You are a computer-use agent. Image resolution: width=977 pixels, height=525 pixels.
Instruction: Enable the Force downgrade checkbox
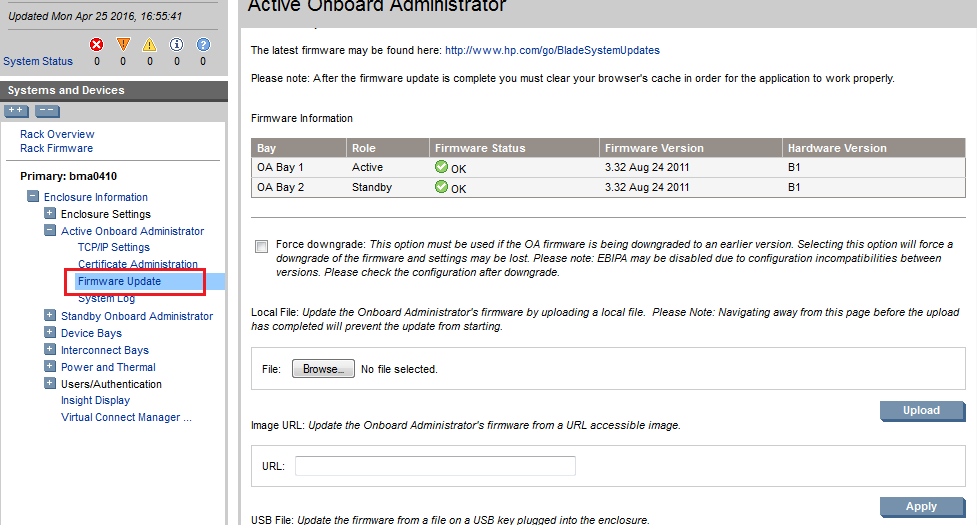[x=262, y=246]
